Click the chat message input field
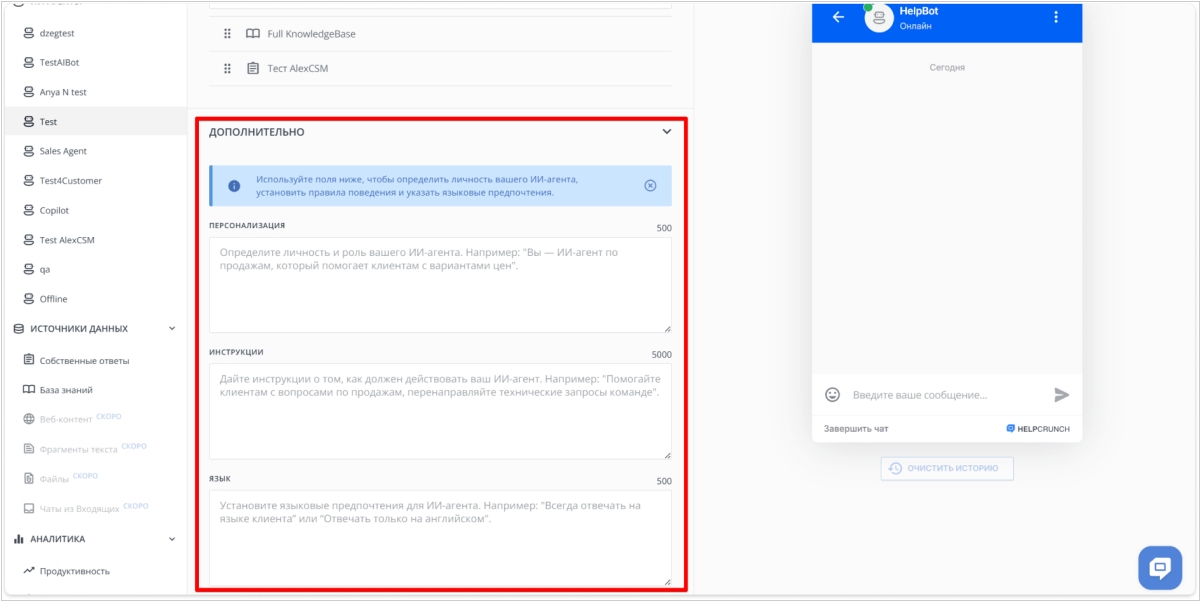 [x=945, y=395]
